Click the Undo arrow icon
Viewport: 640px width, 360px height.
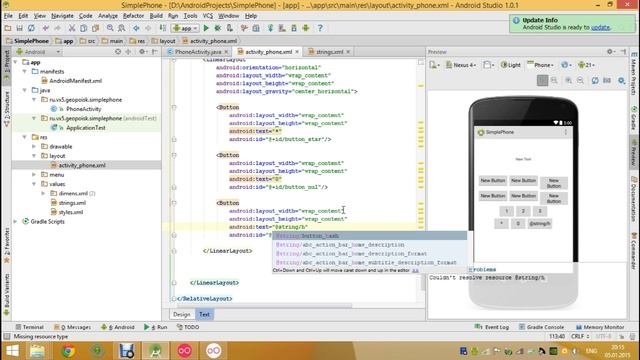coord(46,28)
